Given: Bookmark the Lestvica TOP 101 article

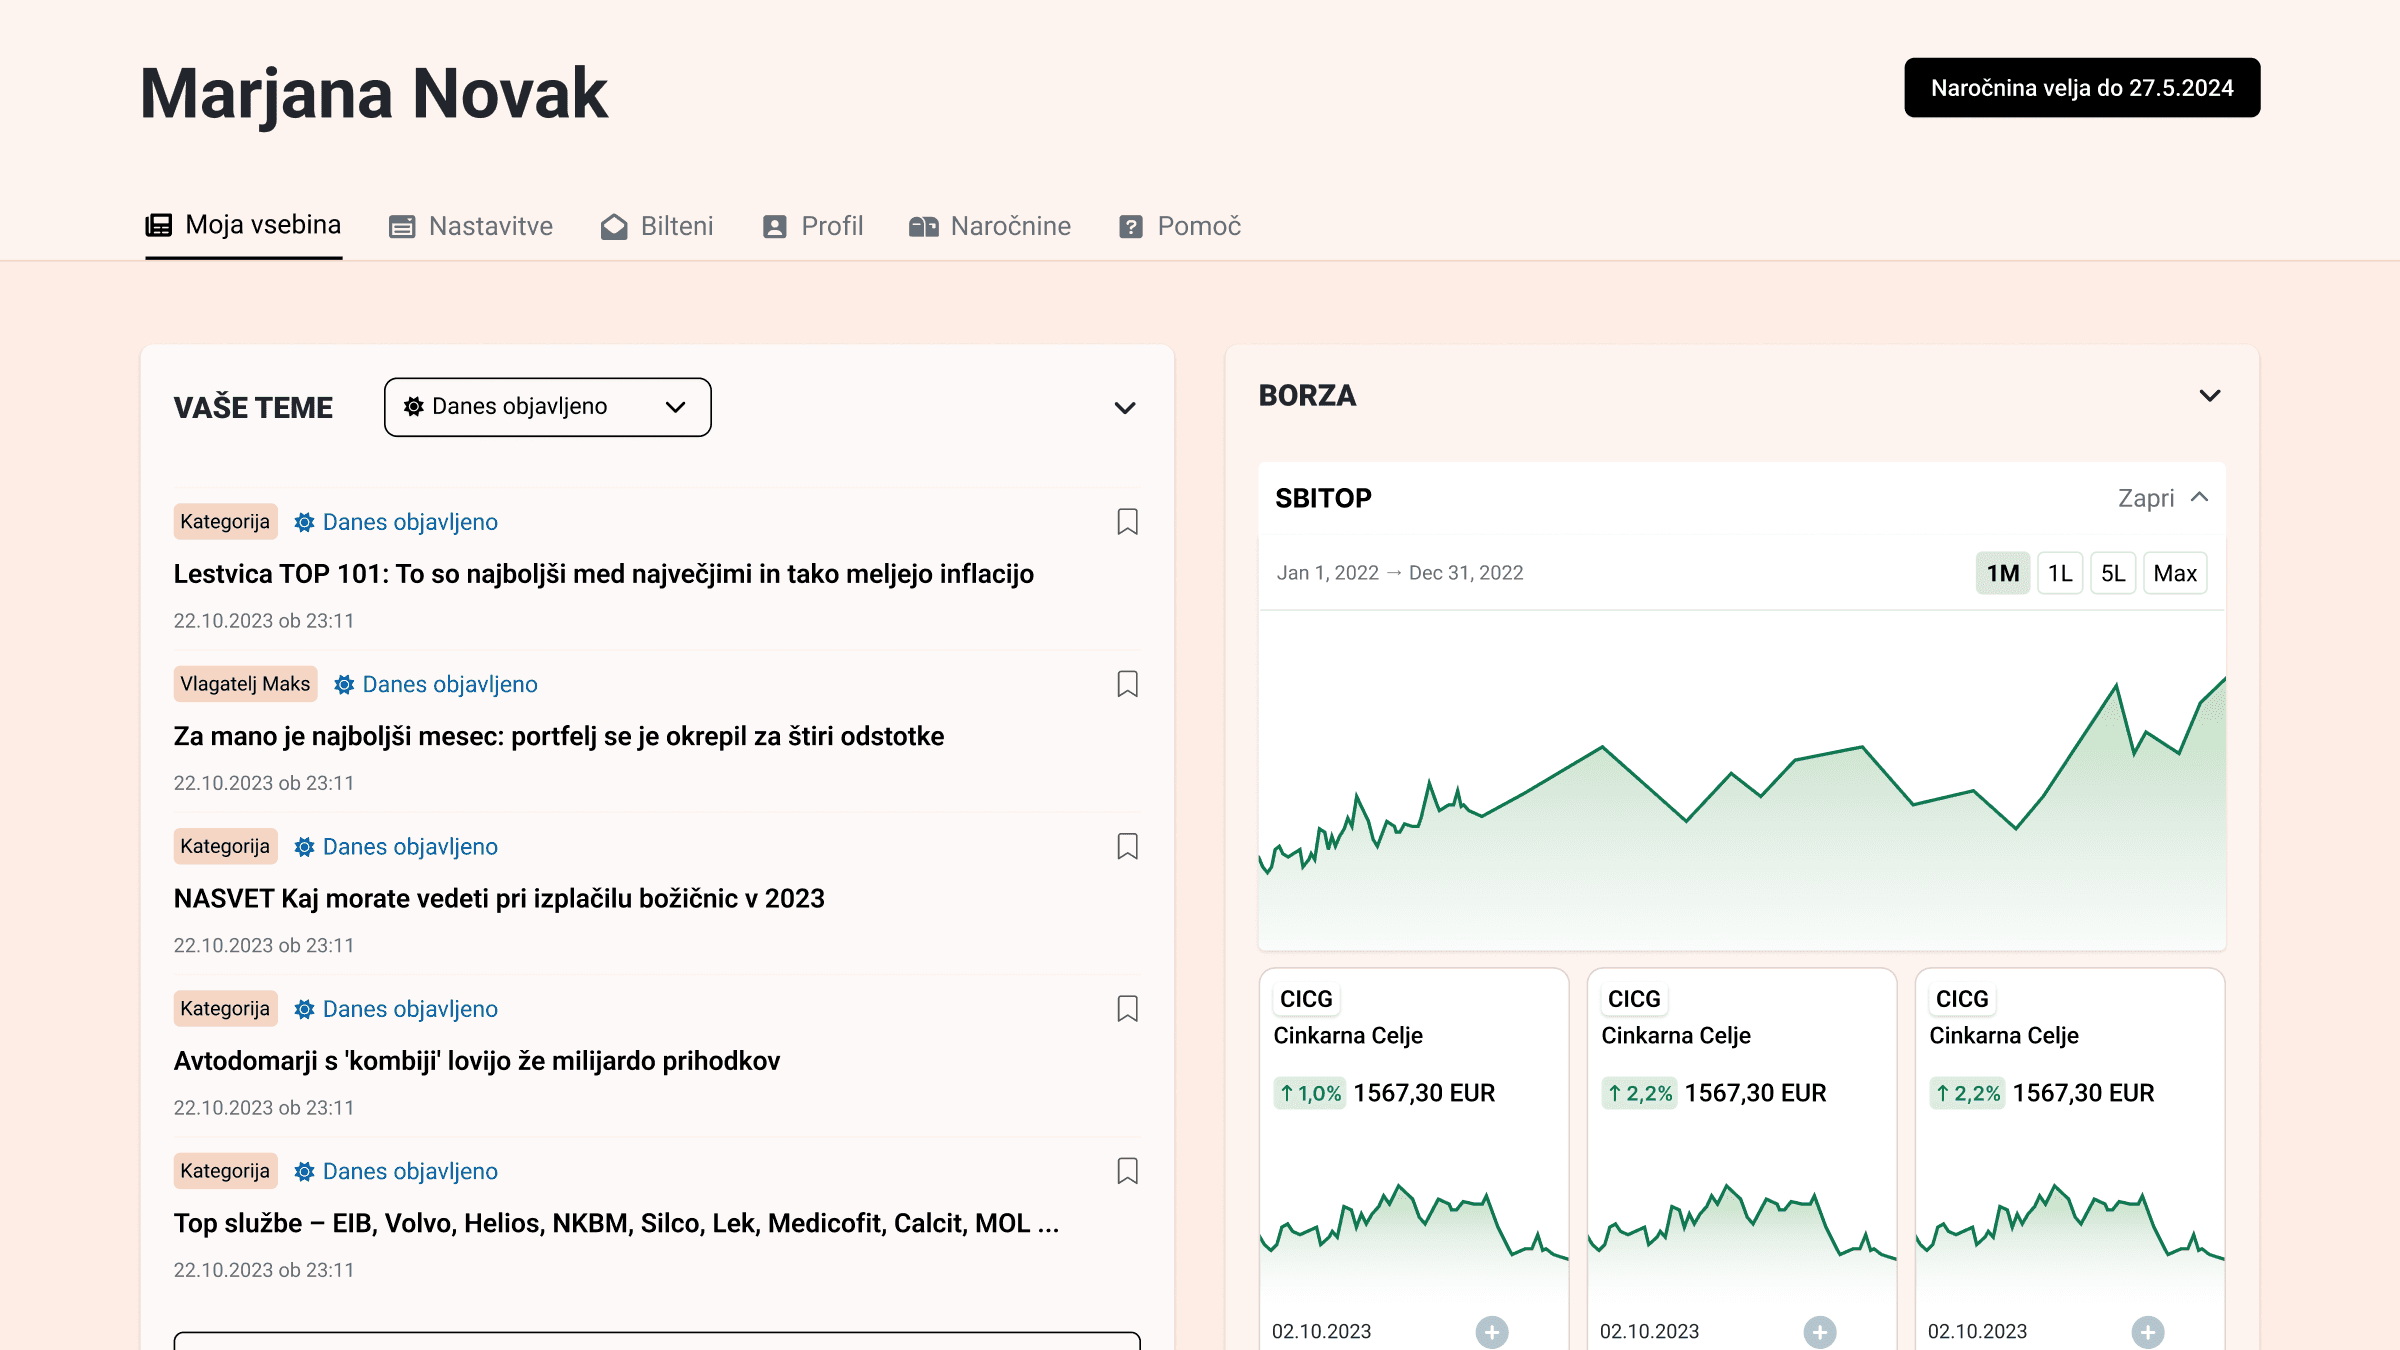Looking at the screenshot, I should pyautogui.click(x=1127, y=522).
